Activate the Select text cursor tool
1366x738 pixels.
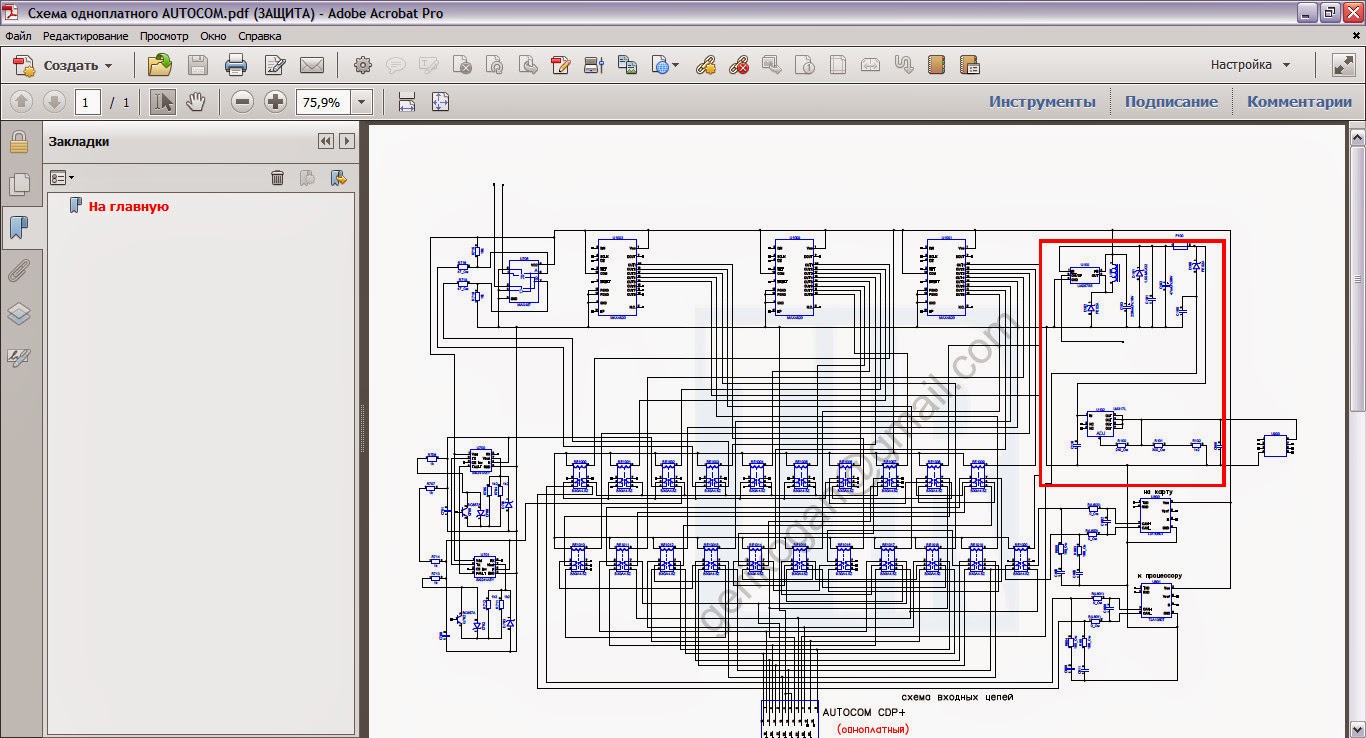point(163,101)
